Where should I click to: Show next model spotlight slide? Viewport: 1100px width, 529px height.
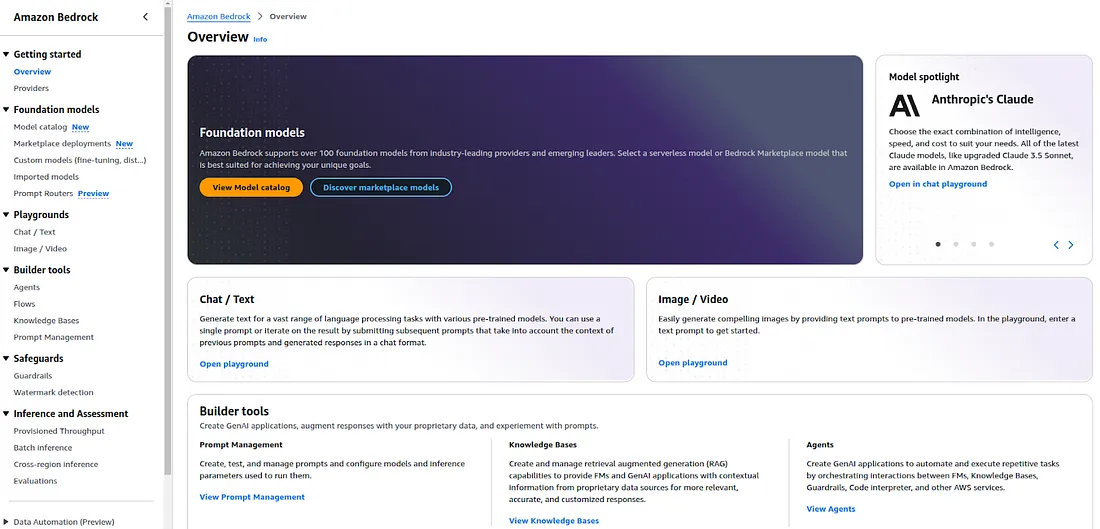[x=1071, y=245]
